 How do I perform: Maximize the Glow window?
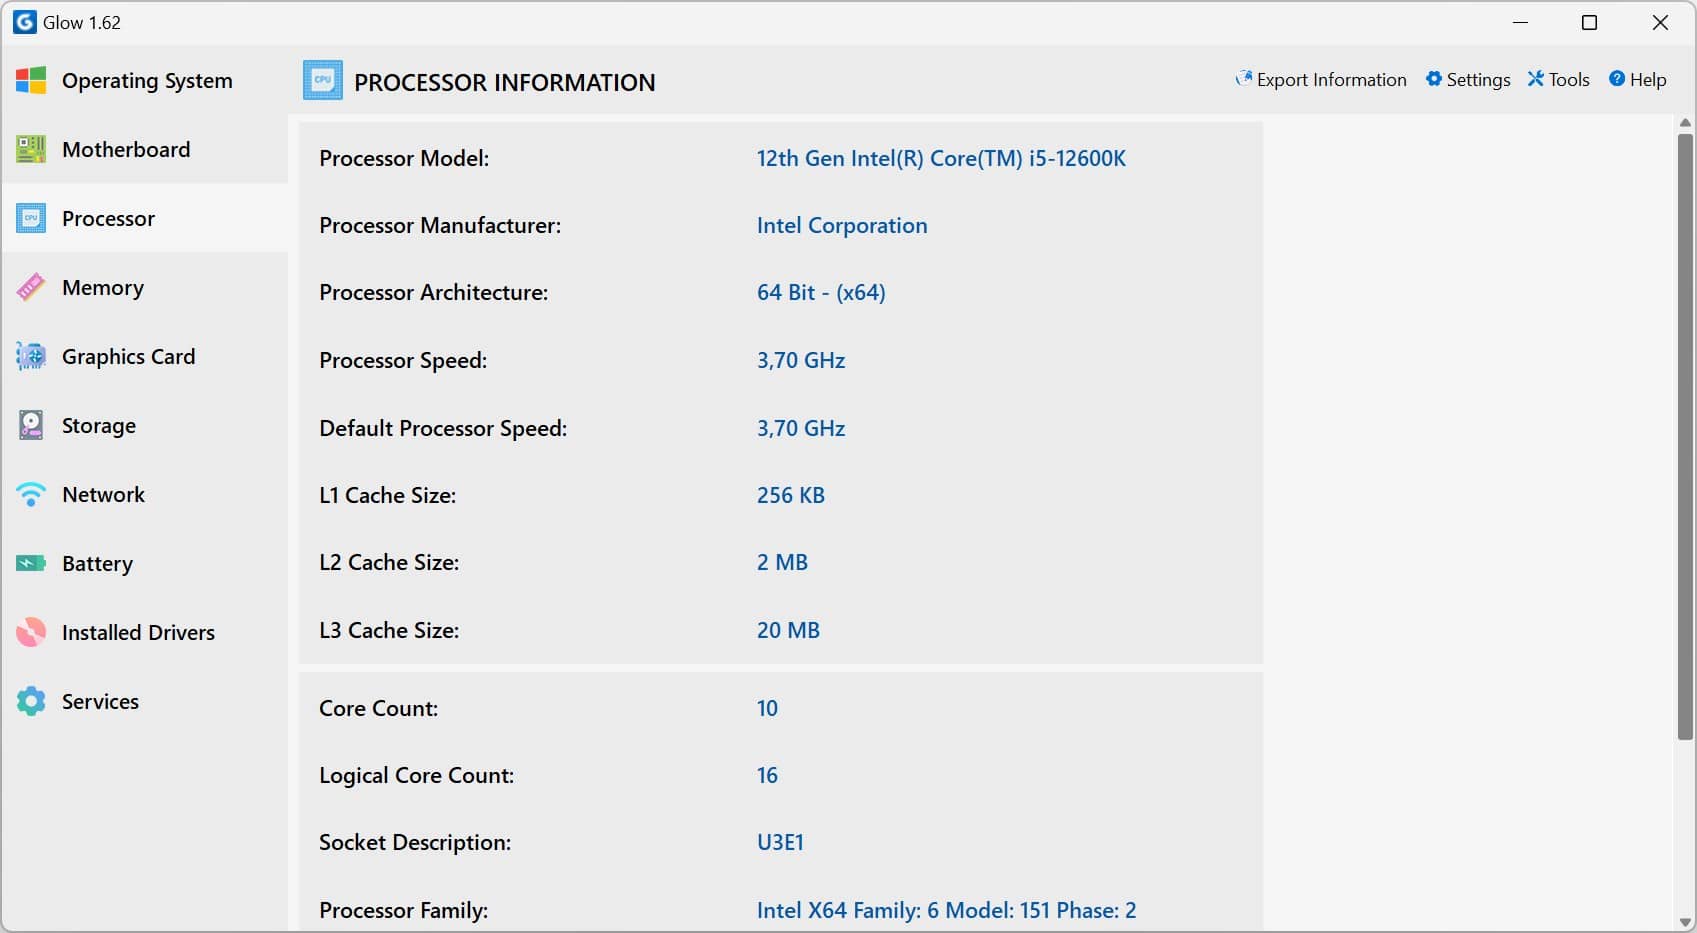[1589, 22]
